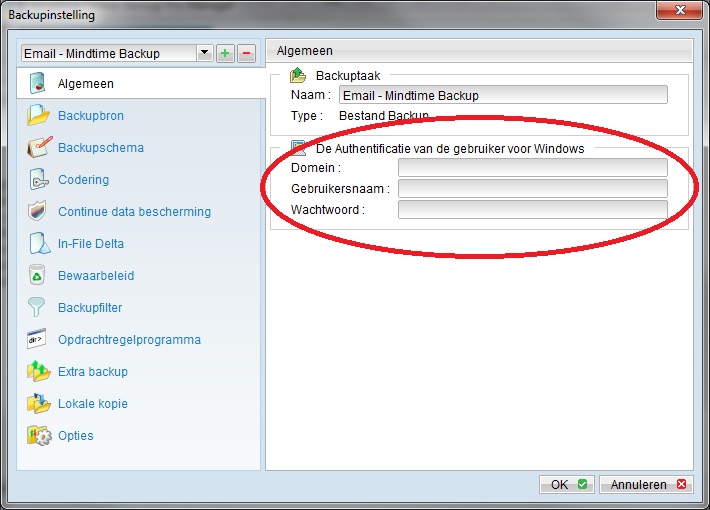The image size is (710, 510).
Task: Confirm with the OK button
Action: (x=567, y=484)
